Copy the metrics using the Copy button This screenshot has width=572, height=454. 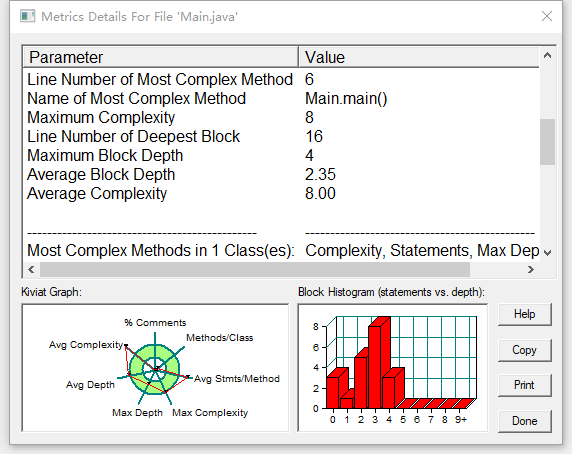coord(525,350)
